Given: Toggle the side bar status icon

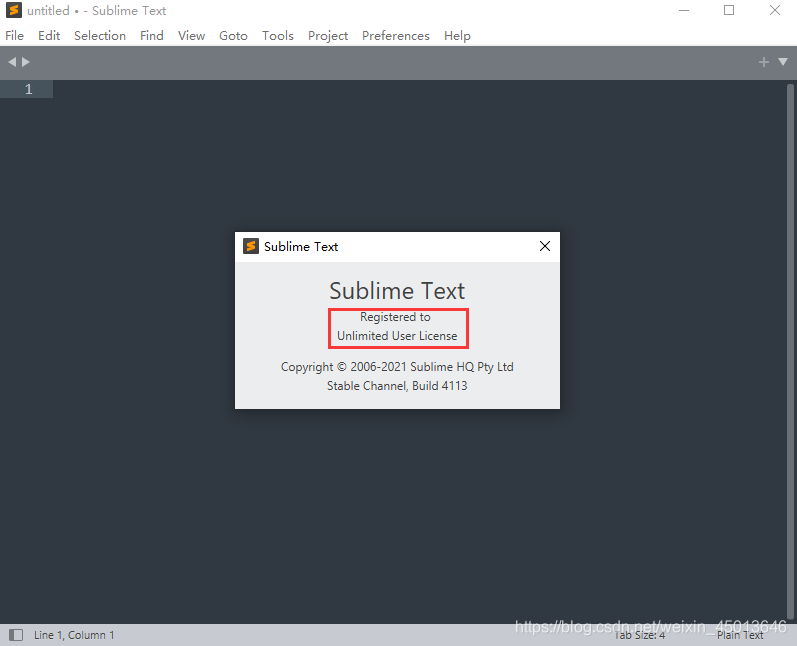Looking at the screenshot, I should [16, 635].
